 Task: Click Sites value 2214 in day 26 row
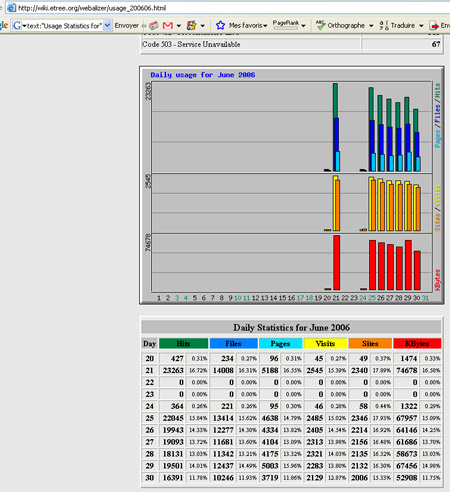point(359,430)
